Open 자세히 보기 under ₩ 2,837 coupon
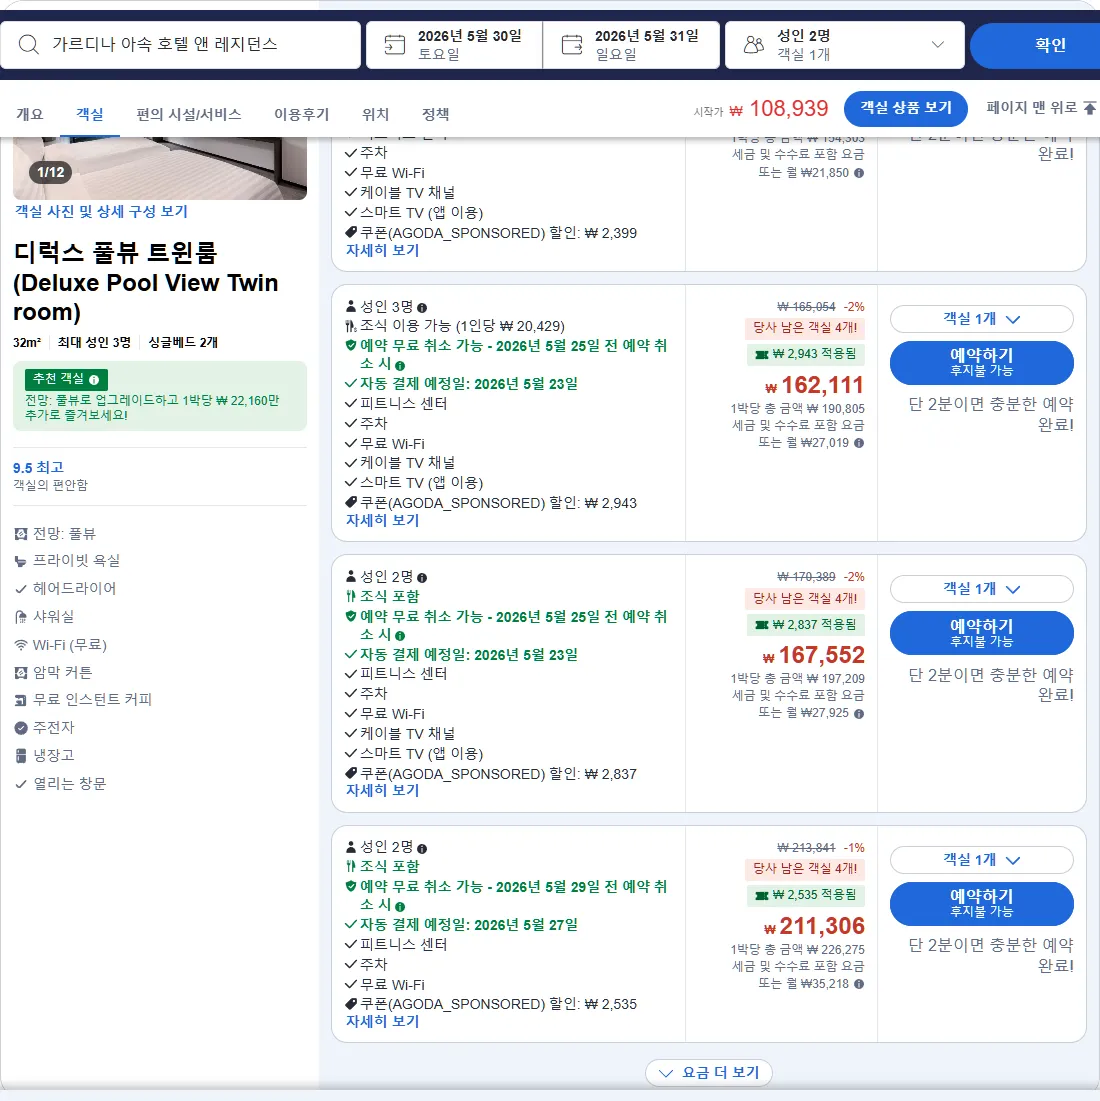1100x1101 pixels. coord(382,791)
